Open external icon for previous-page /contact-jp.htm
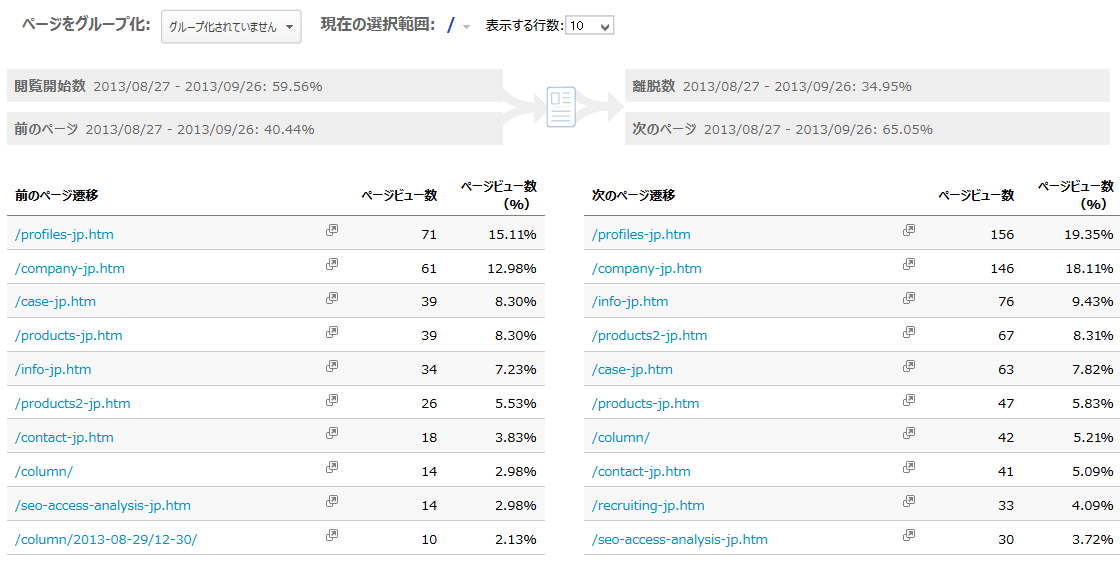This screenshot has height=565, width=1120. (x=331, y=434)
